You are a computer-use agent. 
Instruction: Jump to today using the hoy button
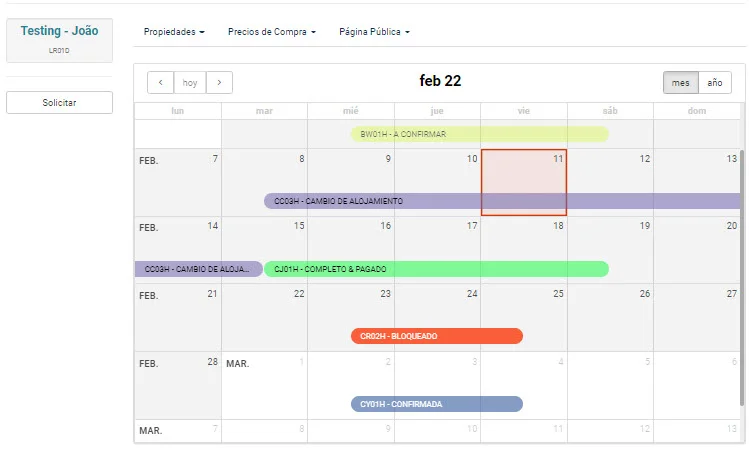pyautogui.click(x=190, y=83)
